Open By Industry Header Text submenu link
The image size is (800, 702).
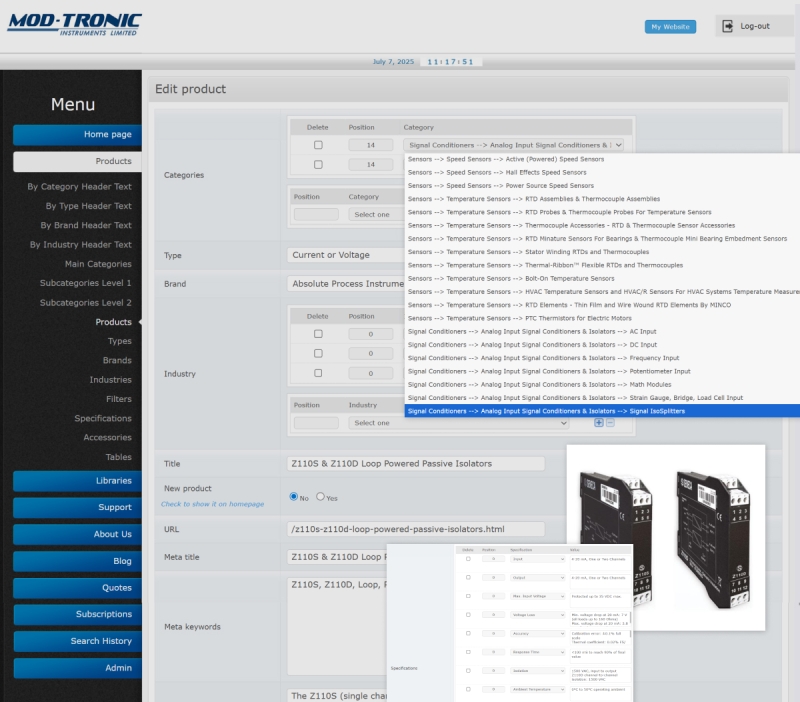[x=81, y=245]
